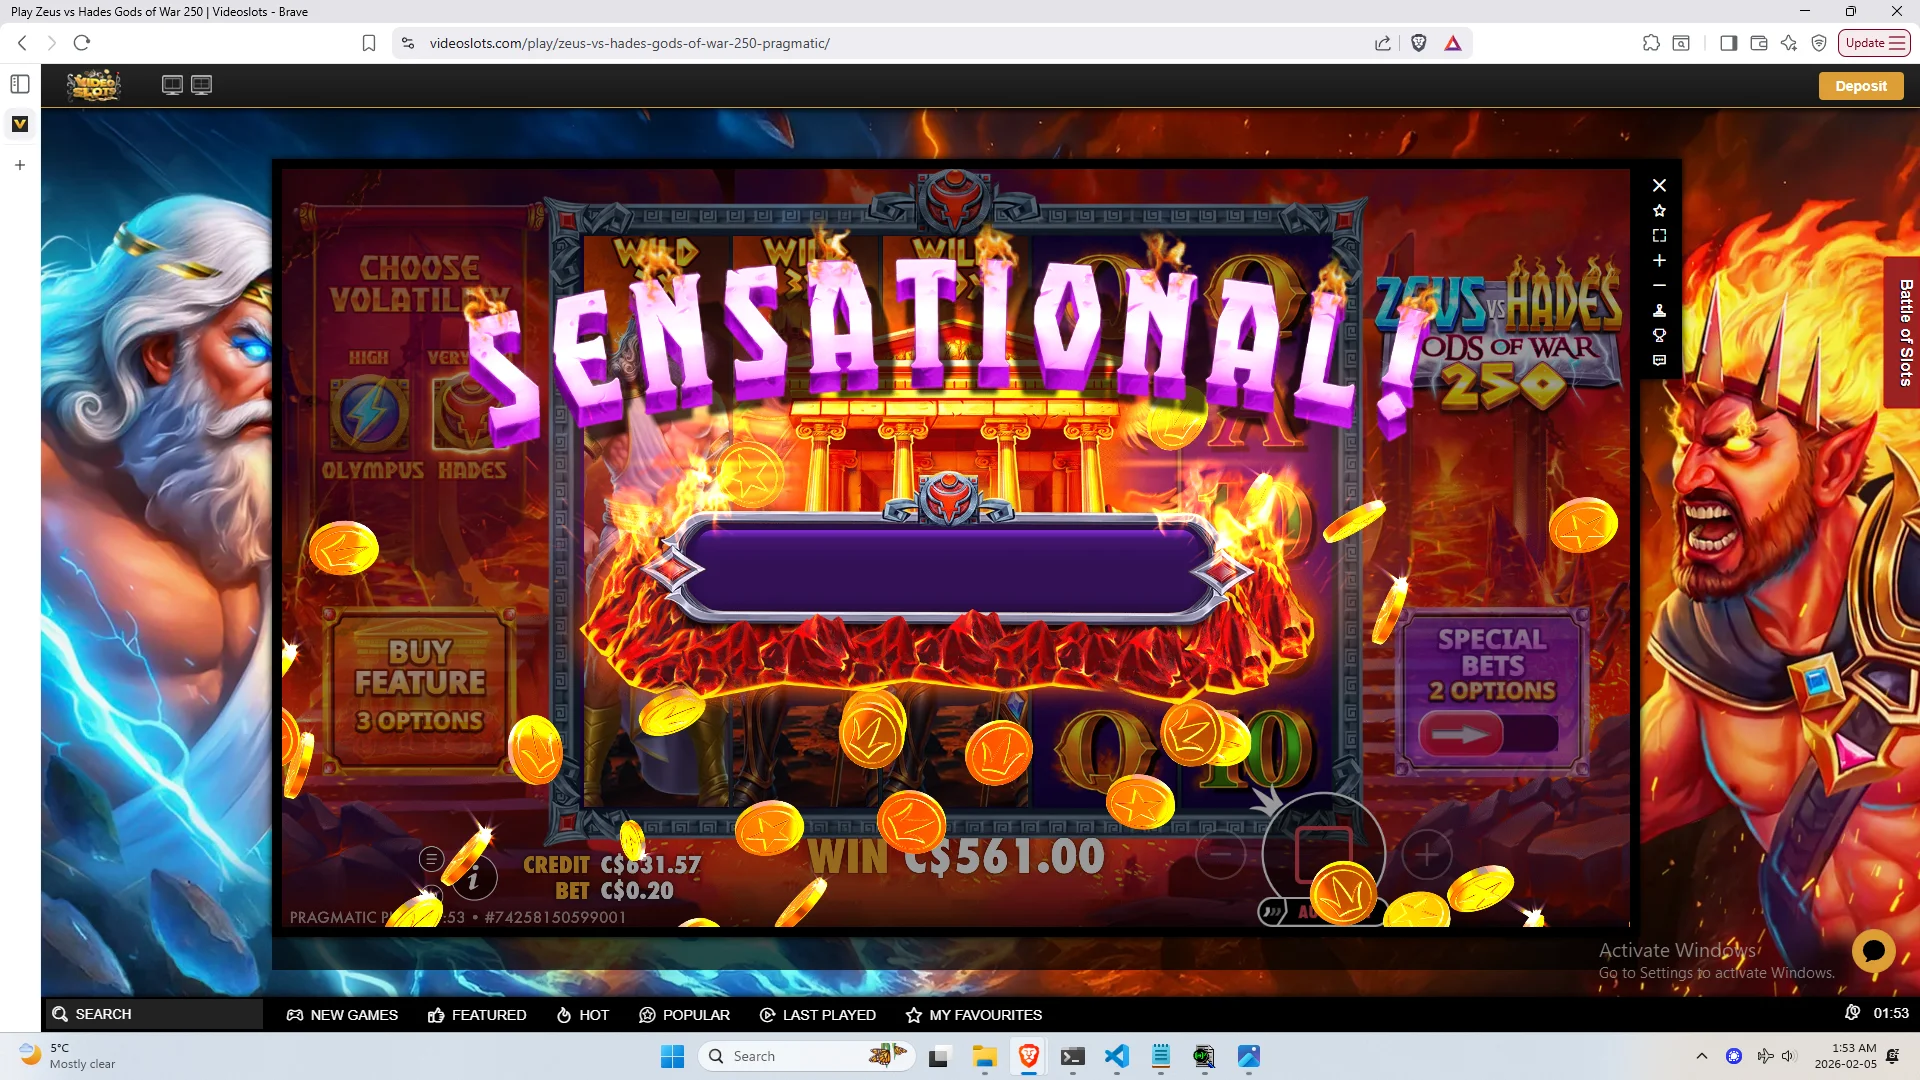
Task: Open NEW GAMES category
Action: point(342,1015)
